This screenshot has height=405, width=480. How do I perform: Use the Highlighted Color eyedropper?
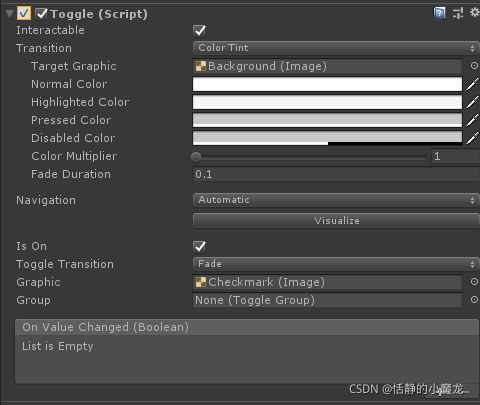[472, 102]
